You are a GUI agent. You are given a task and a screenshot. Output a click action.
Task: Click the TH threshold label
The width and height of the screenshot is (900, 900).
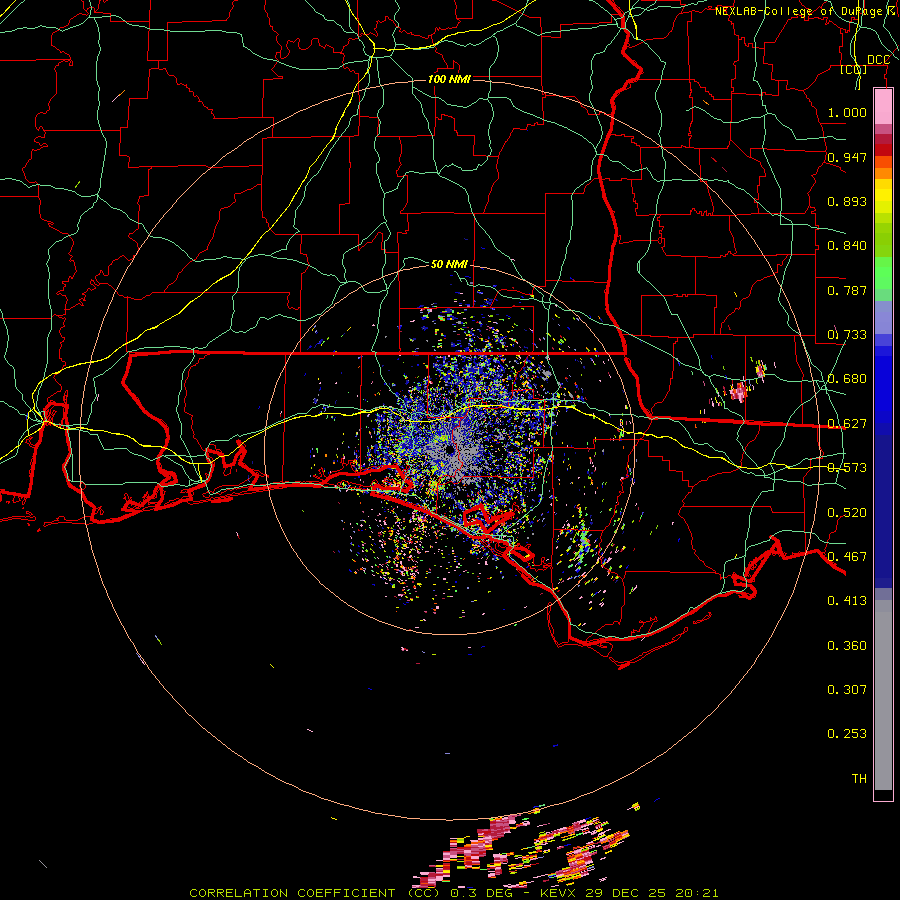tap(859, 778)
